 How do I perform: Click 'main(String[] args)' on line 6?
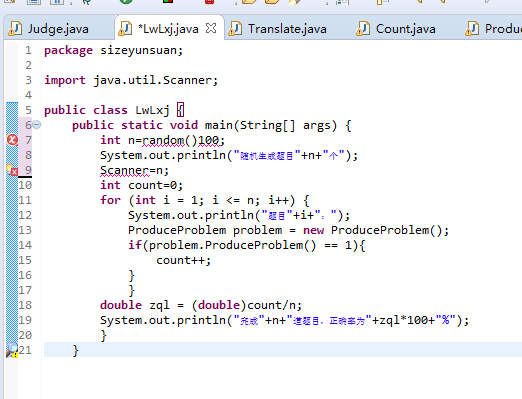[271, 125]
